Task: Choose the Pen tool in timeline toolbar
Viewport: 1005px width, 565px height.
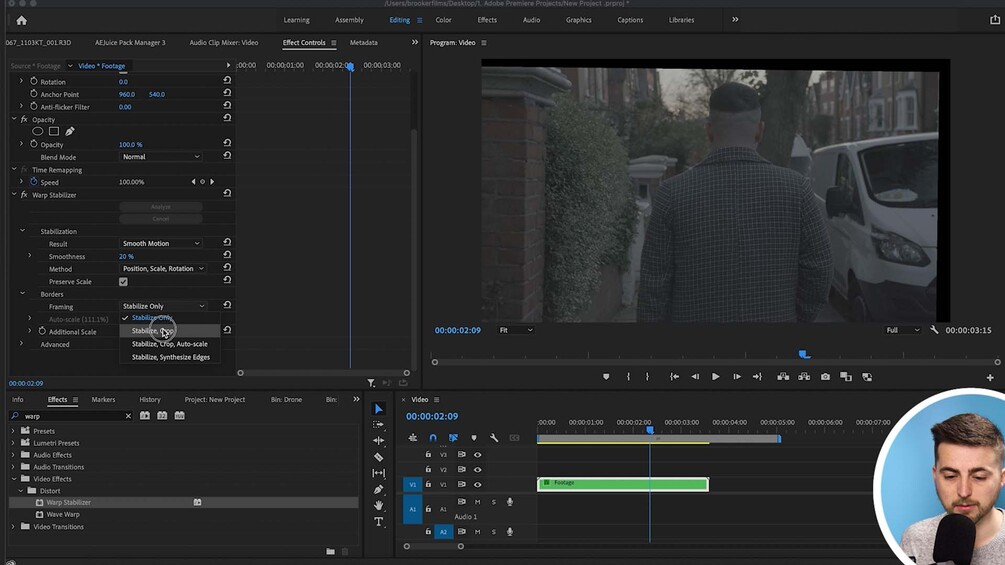Action: click(378, 490)
